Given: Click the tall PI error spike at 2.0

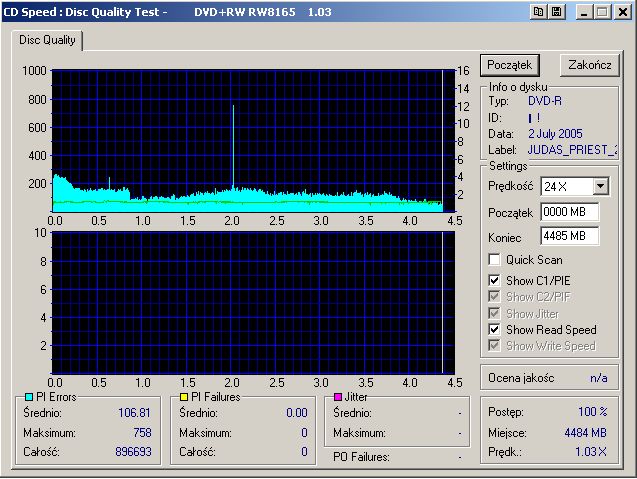Looking at the screenshot, I should pyautogui.click(x=233, y=146).
